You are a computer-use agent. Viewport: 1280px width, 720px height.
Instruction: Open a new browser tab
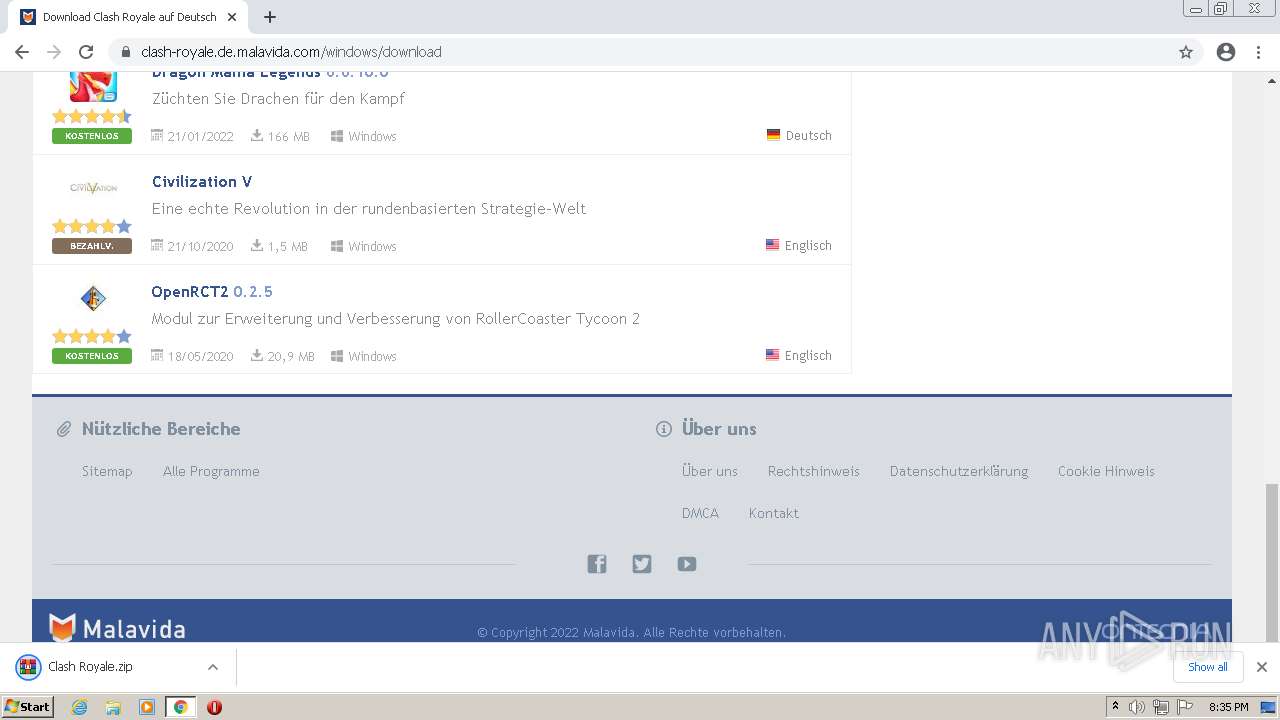(270, 17)
